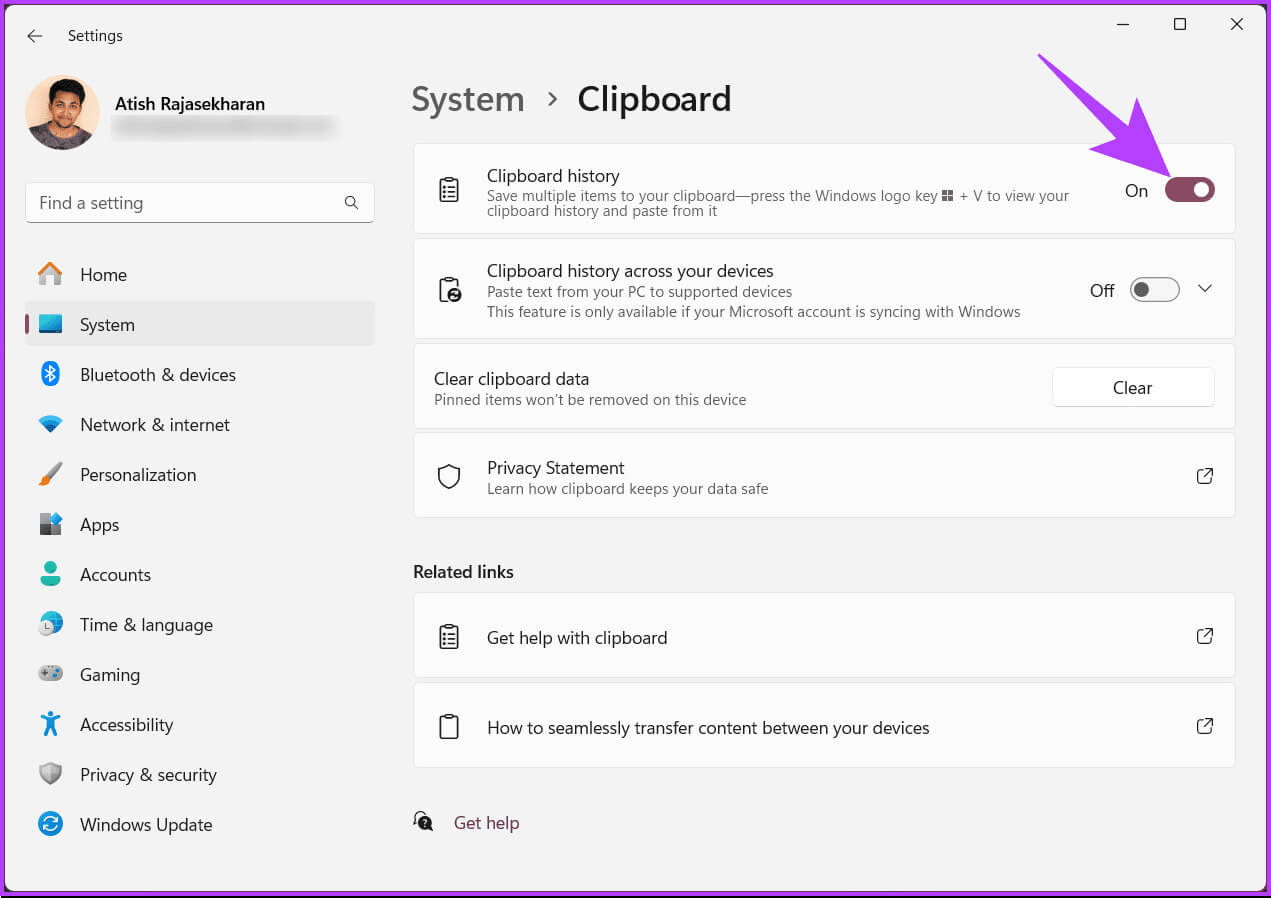This screenshot has width=1271, height=898.
Task: Click the Windows Update sync icon
Action: [x=50, y=824]
